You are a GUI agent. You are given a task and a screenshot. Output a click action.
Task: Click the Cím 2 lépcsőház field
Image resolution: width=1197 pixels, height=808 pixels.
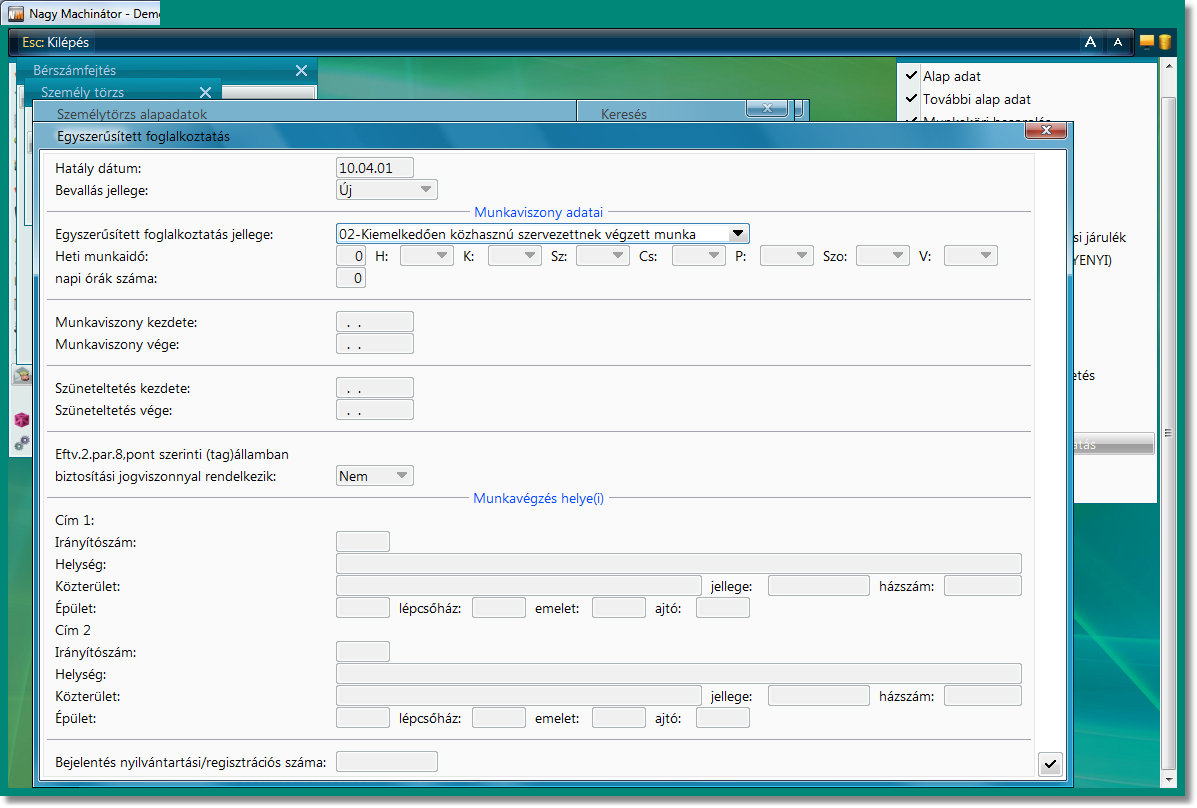pos(499,718)
